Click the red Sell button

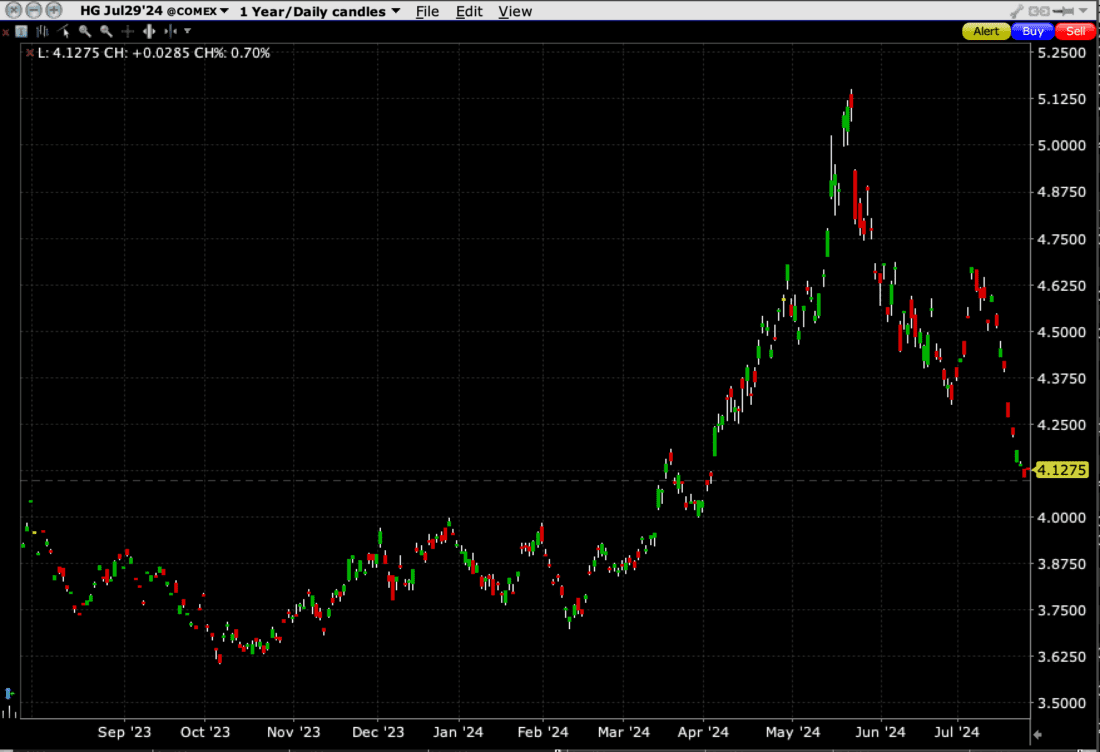tap(1074, 31)
